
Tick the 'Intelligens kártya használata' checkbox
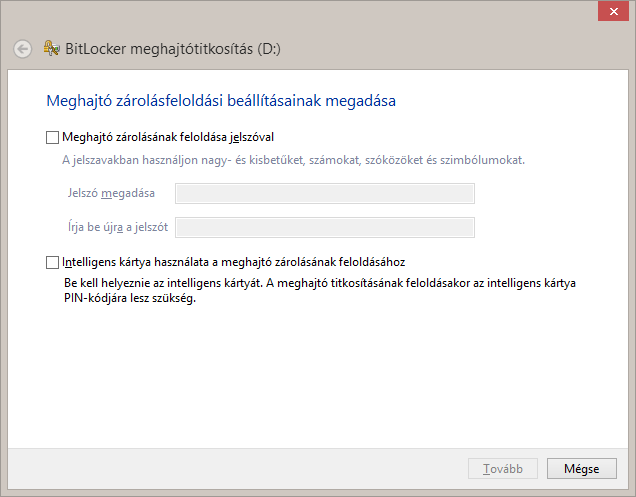52,262
